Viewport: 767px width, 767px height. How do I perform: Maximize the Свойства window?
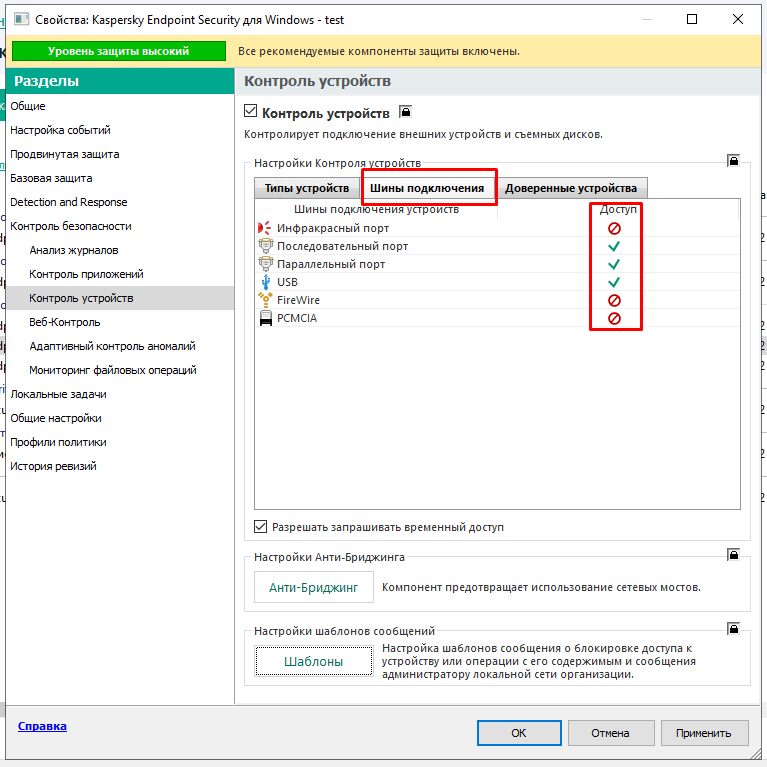(x=692, y=19)
